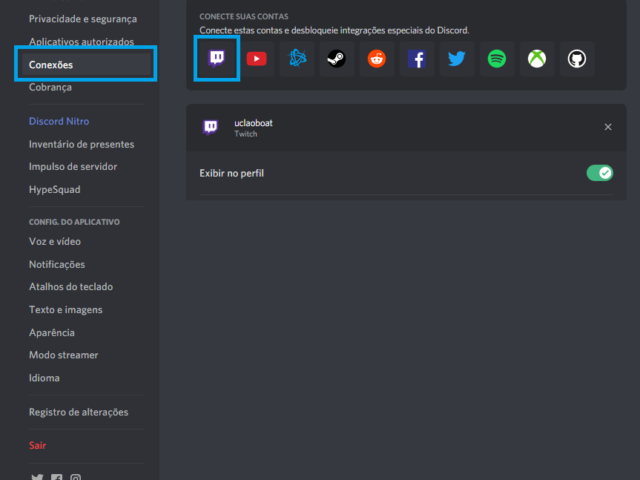Screen dimensions: 640x480
Task: Toggle Exibir no perfil switch
Action: (600, 173)
